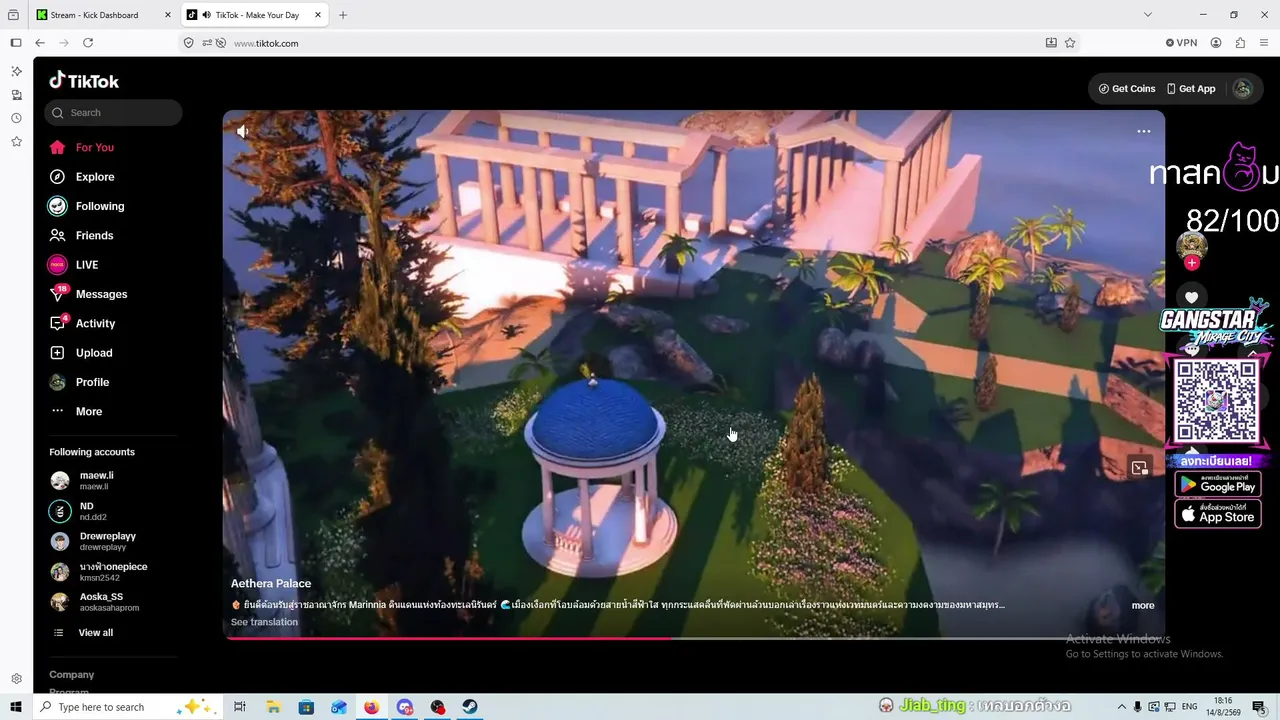Click the install-site icon in the address bar
1280x720 pixels.
[1051, 43]
